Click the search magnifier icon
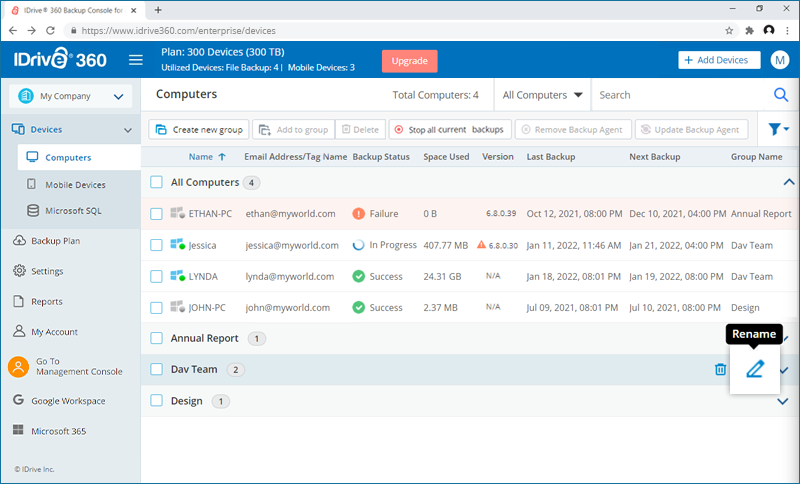This screenshot has height=484, width=800. pos(781,95)
